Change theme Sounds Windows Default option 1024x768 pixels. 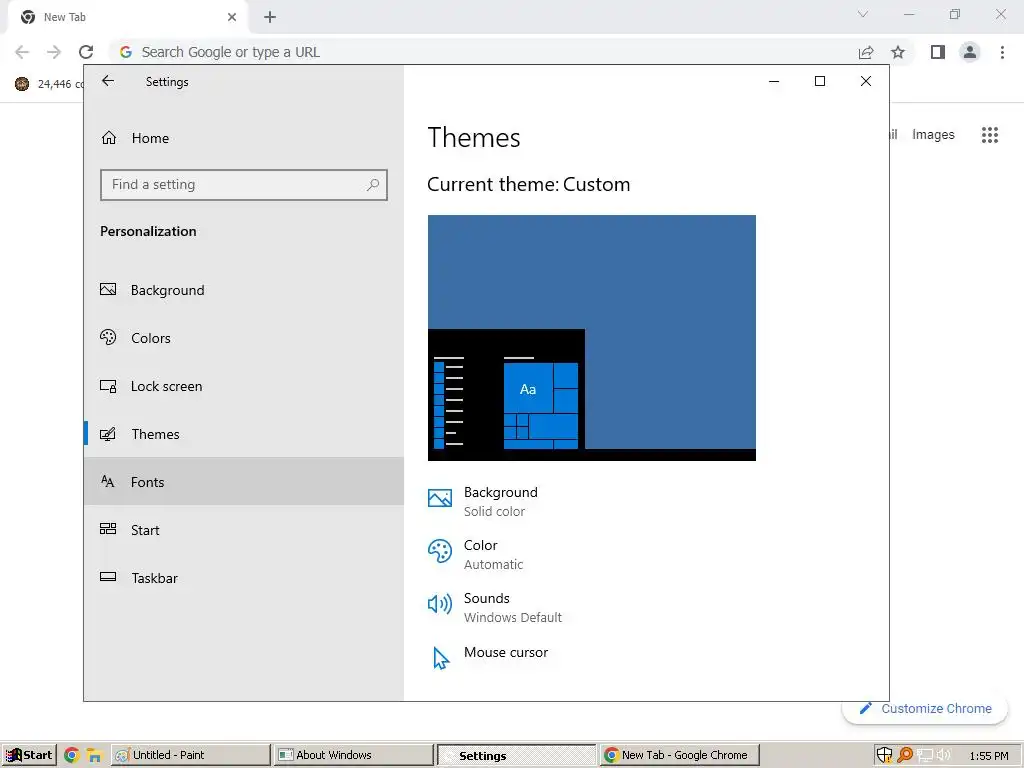click(495, 607)
